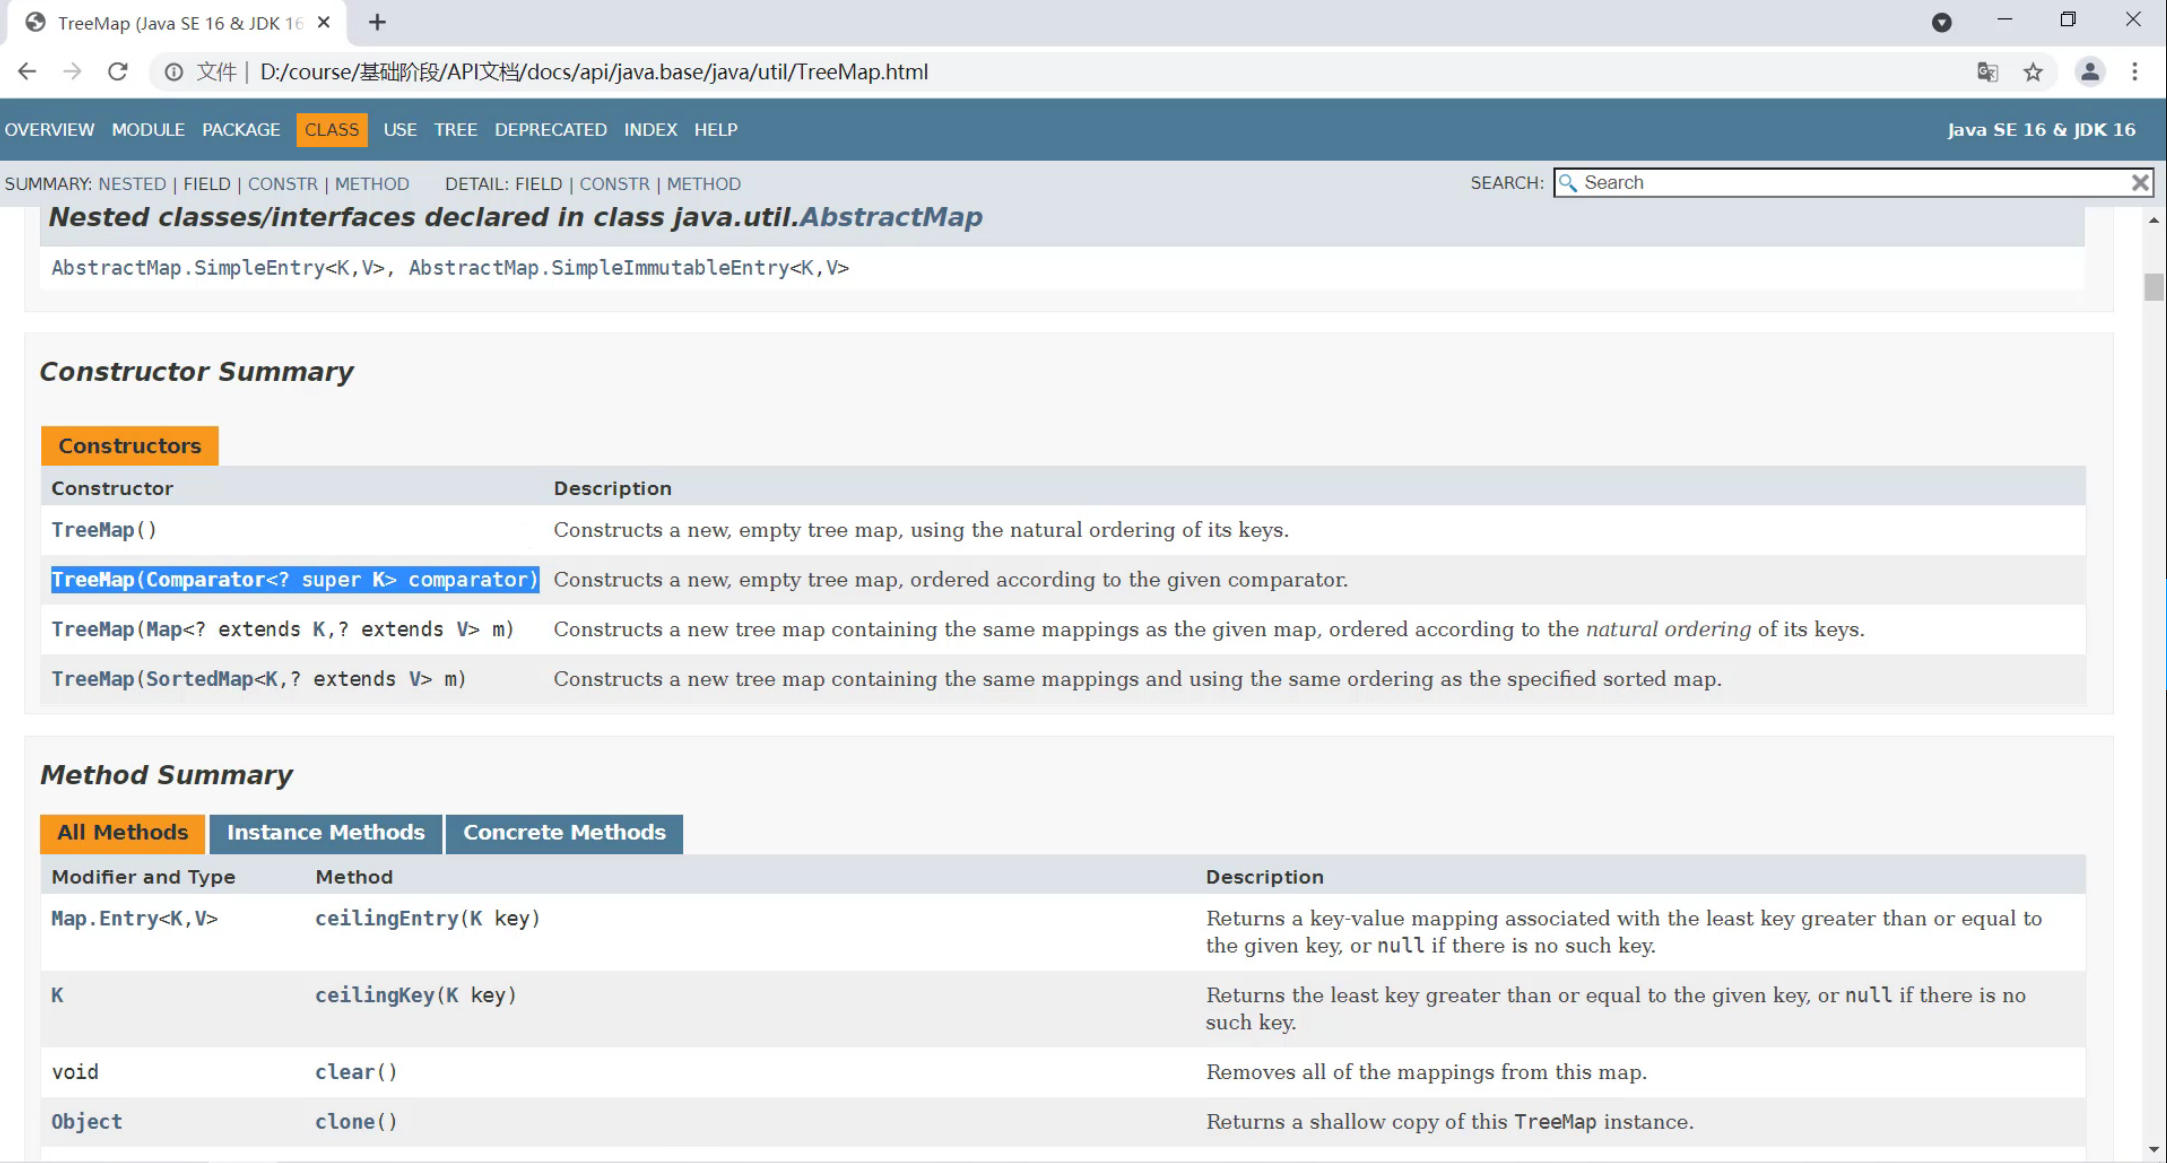Open the PACKAGE navigation item
2167x1163 pixels.
pos(241,130)
